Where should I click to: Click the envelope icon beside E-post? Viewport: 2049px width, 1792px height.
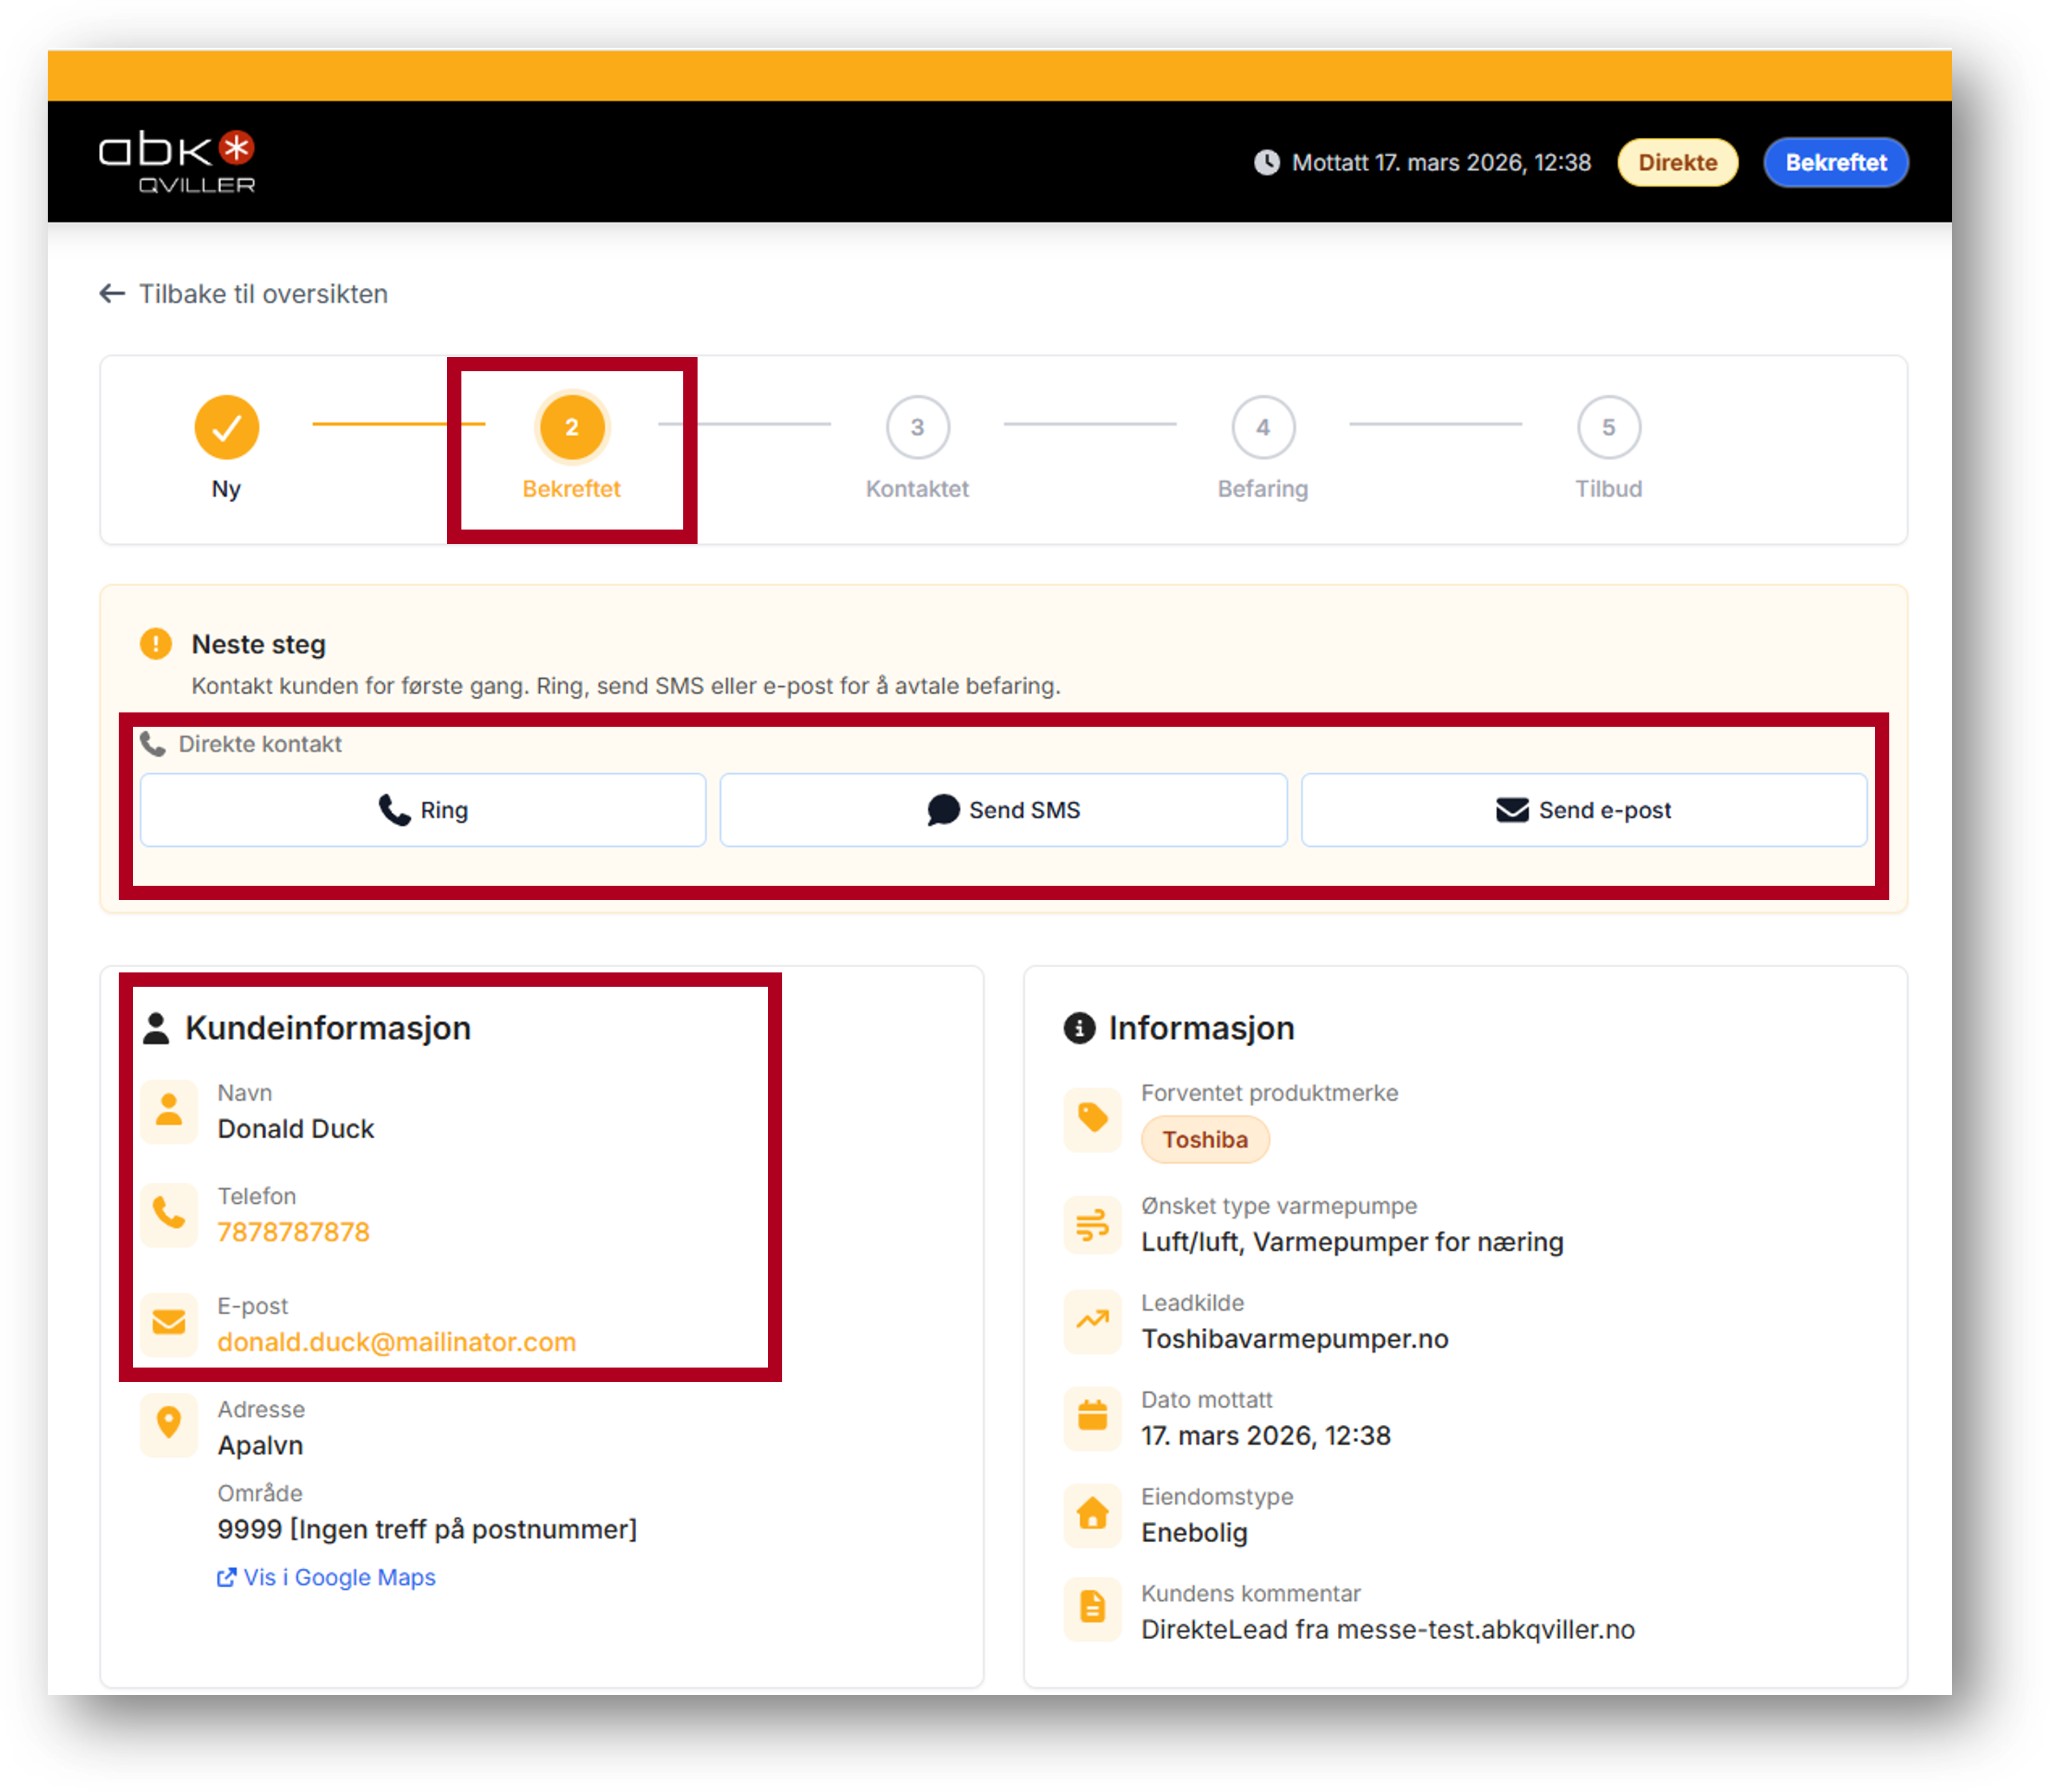tap(169, 1323)
